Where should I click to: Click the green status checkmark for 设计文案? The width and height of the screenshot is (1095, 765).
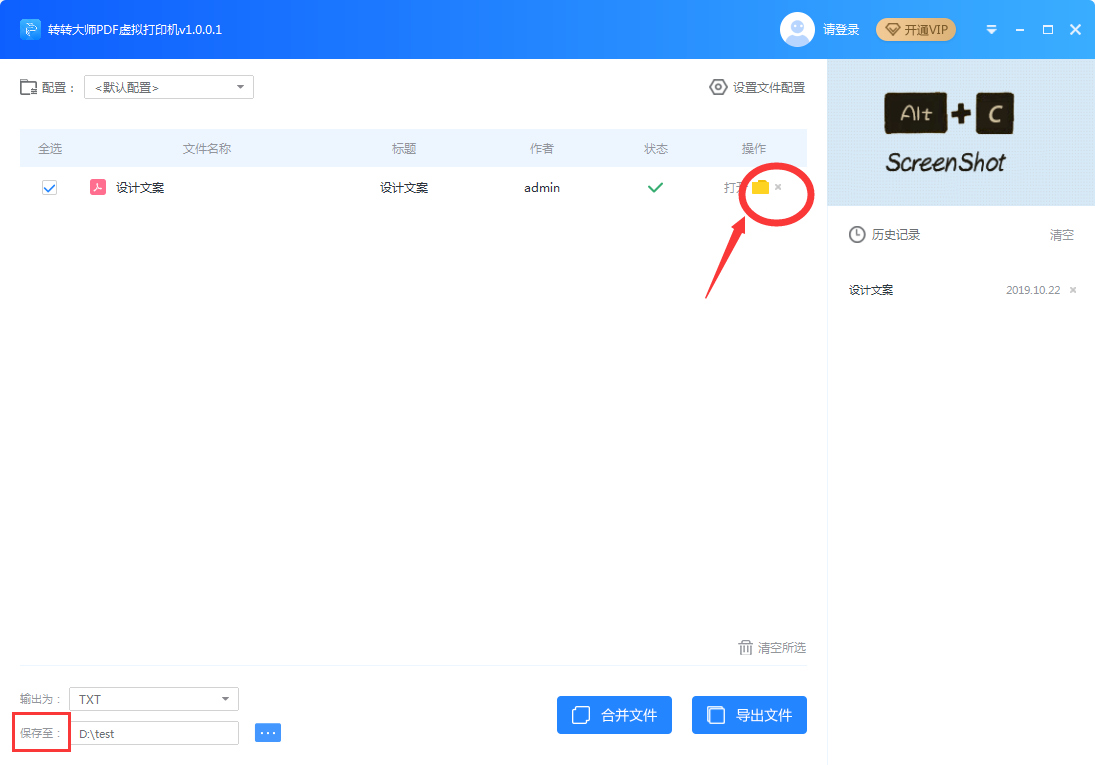[655, 187]
